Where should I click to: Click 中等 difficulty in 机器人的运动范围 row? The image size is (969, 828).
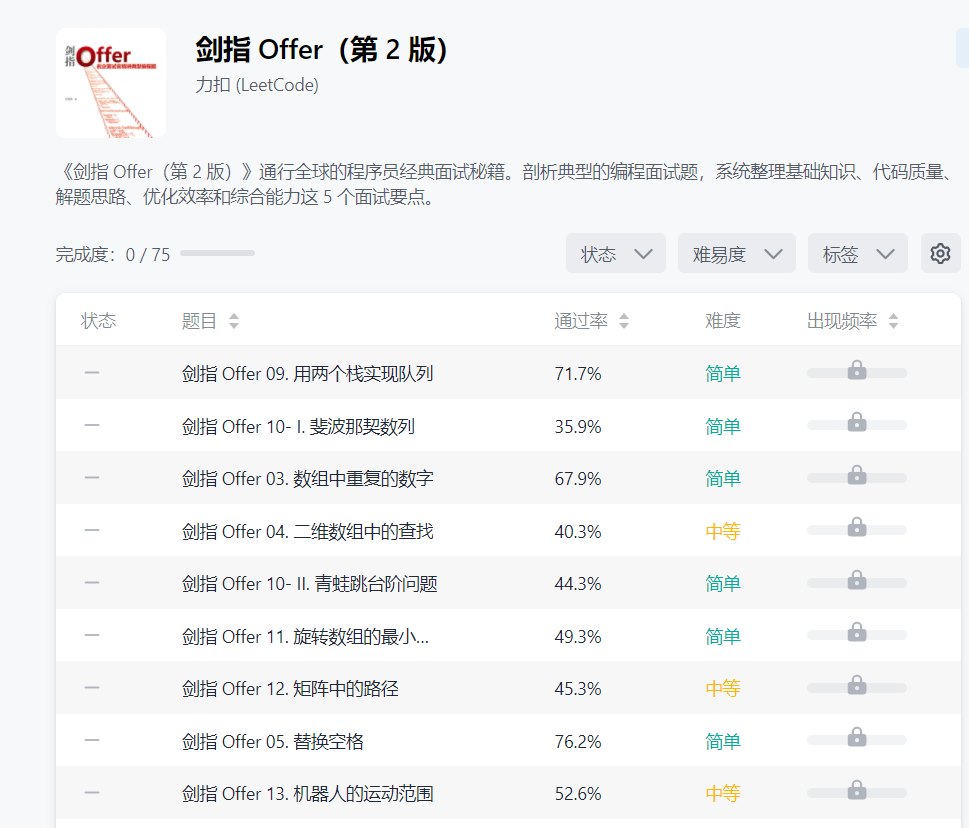pyautogui.click(x=723, y=794)
